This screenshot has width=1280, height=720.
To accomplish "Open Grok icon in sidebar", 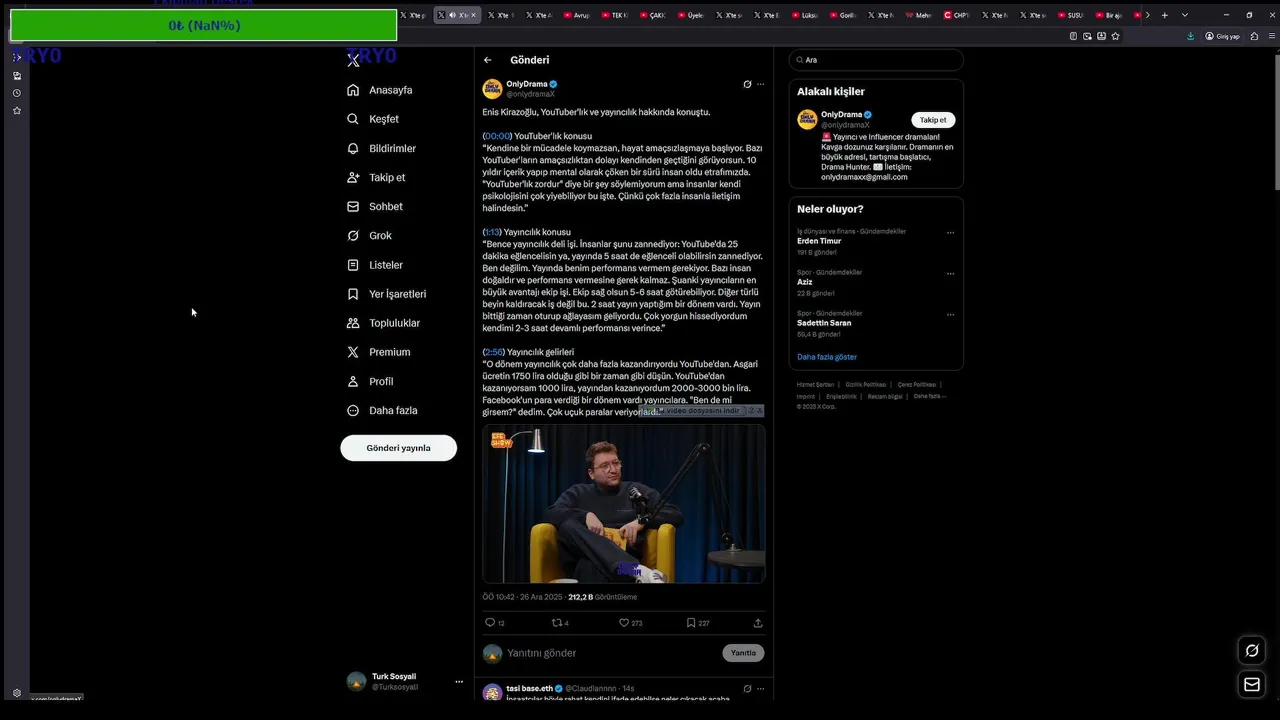I will (x=353, y=235).
